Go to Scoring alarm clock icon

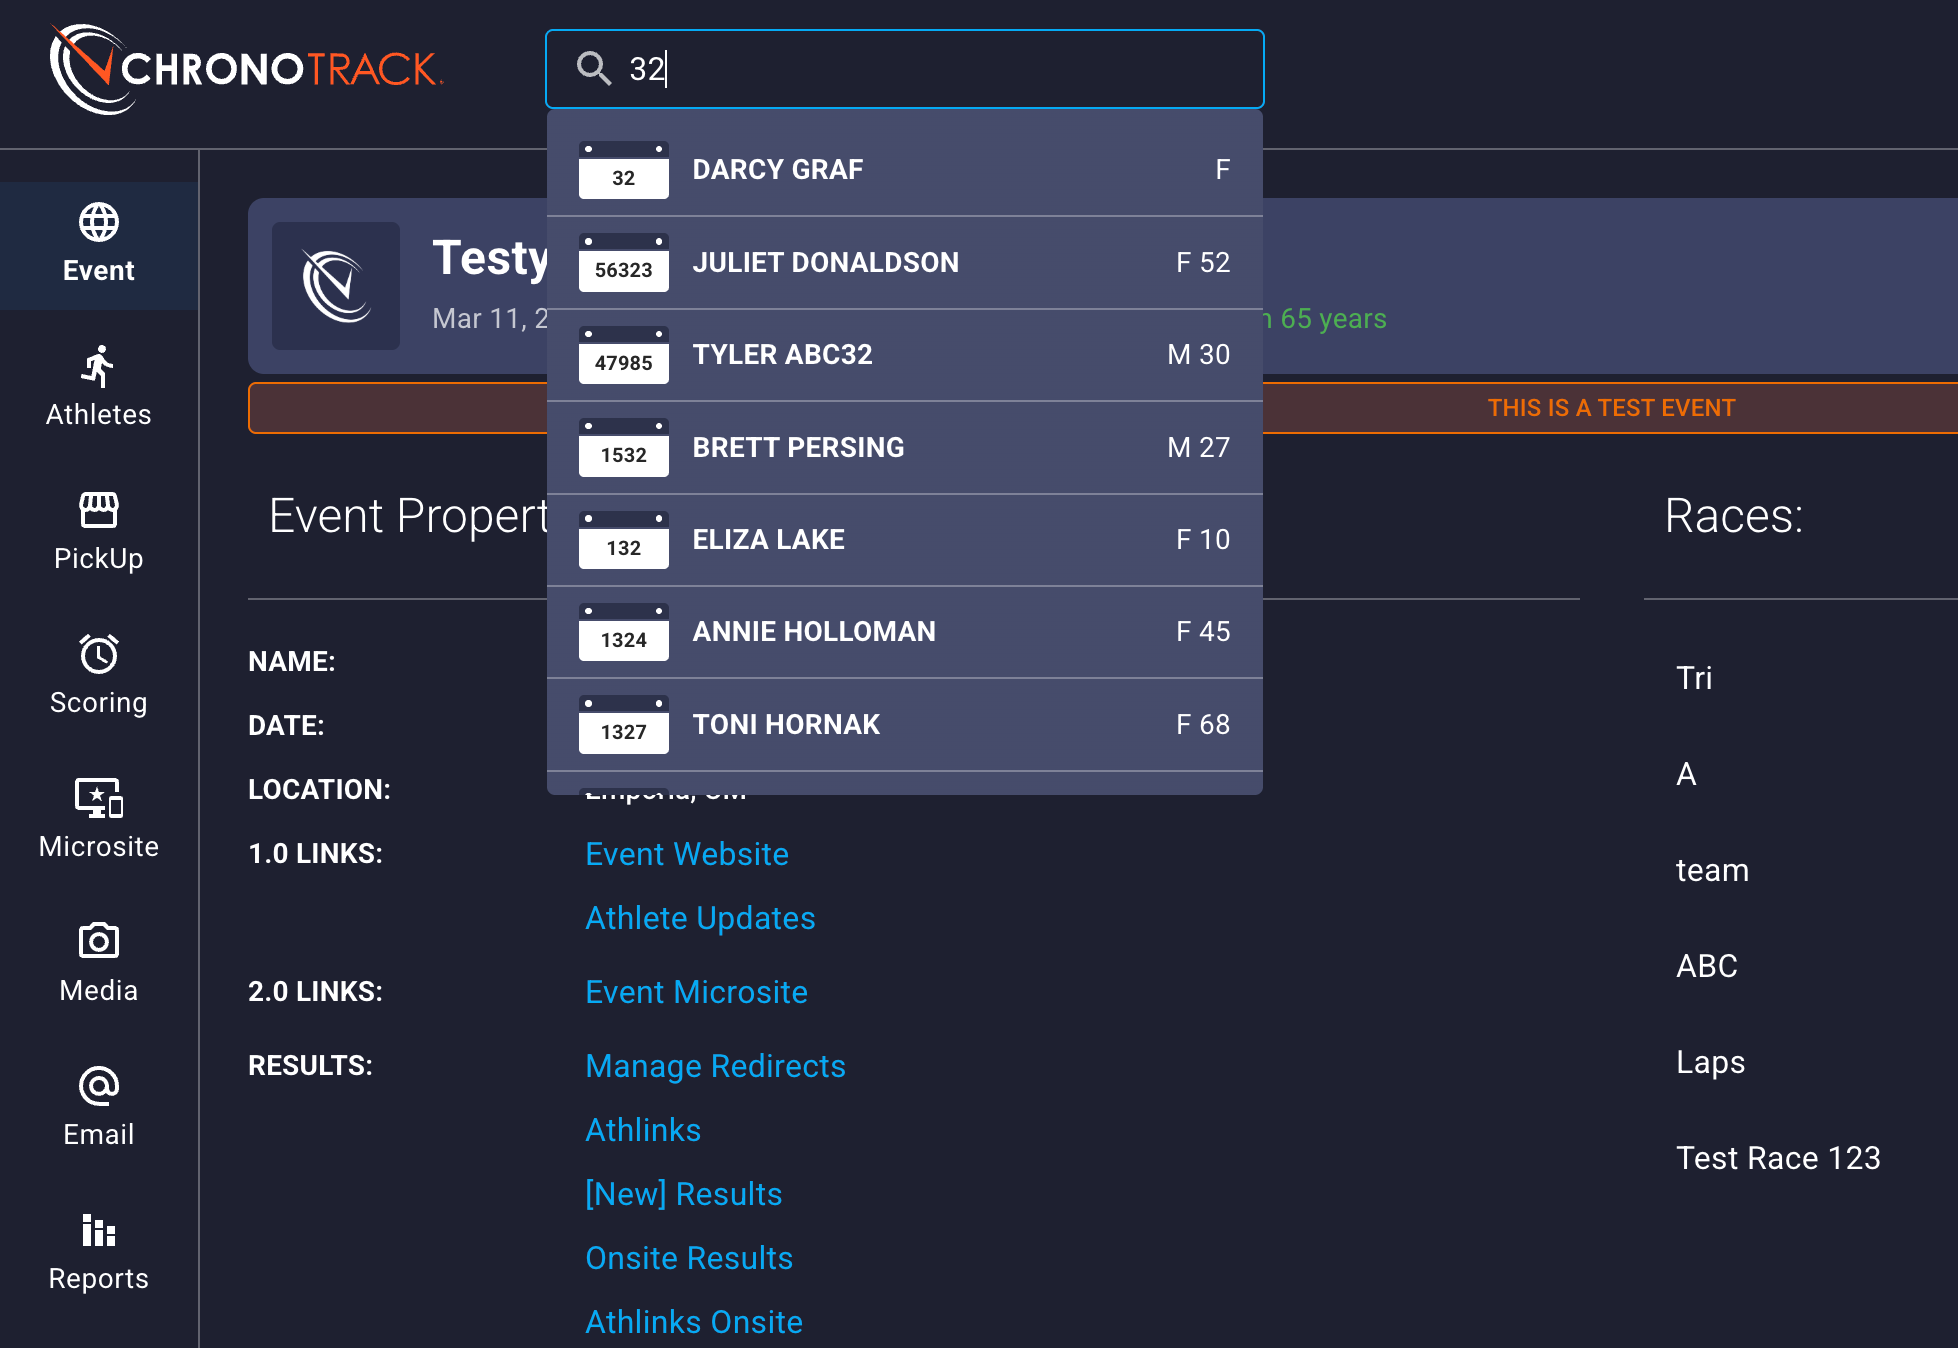click(98, 655)
